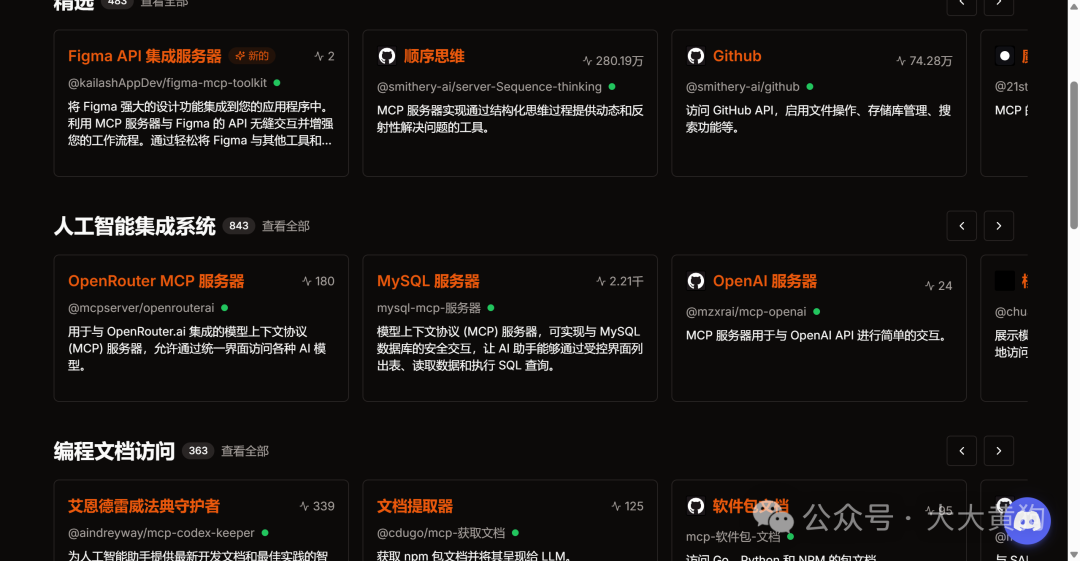Open 艾恩德雷威法典守护者 page
The height and width of the screenshot is (561, 1080).
pos(144,506)
